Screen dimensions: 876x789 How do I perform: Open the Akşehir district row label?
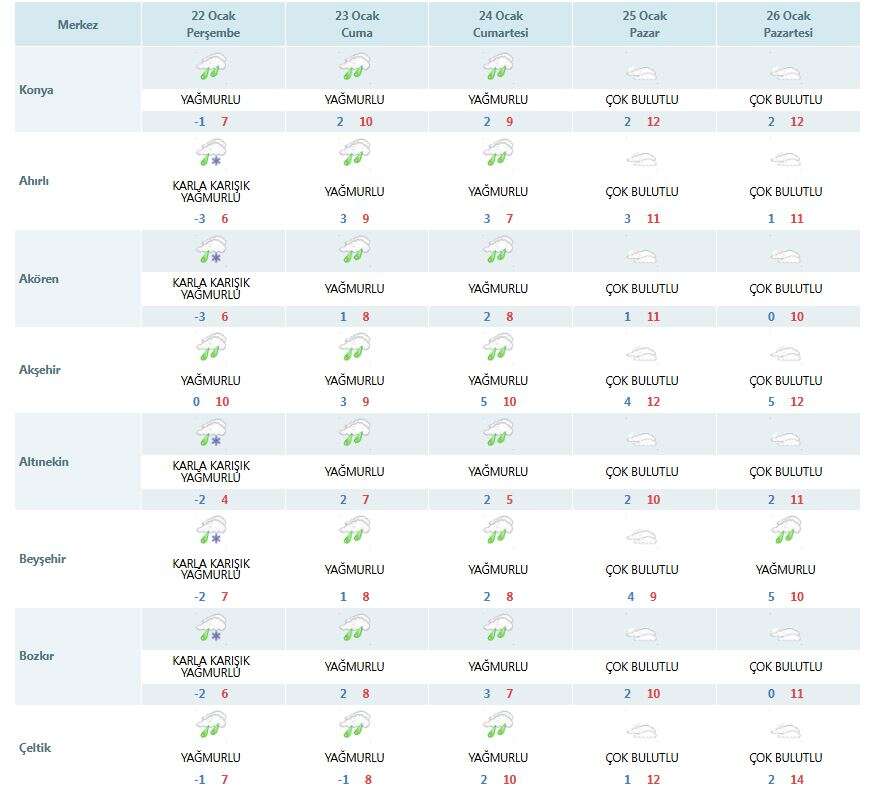pos(41,370)
